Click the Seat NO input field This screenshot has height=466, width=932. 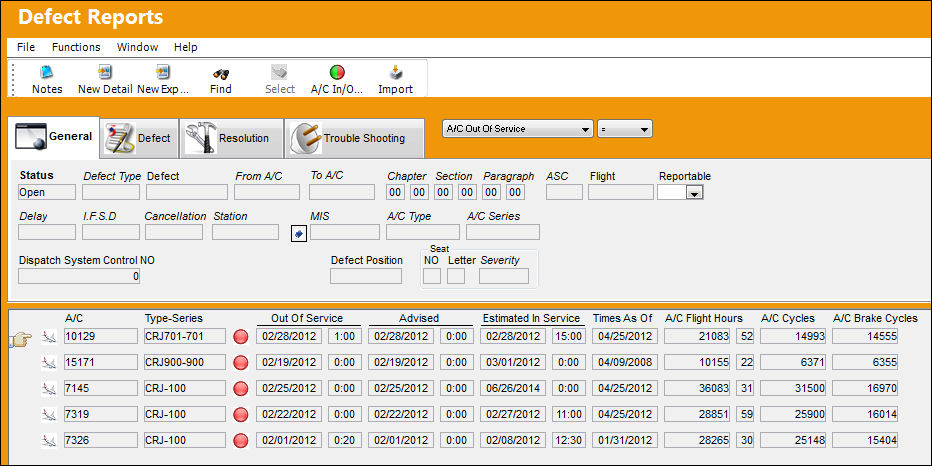(x=432, y=276)
